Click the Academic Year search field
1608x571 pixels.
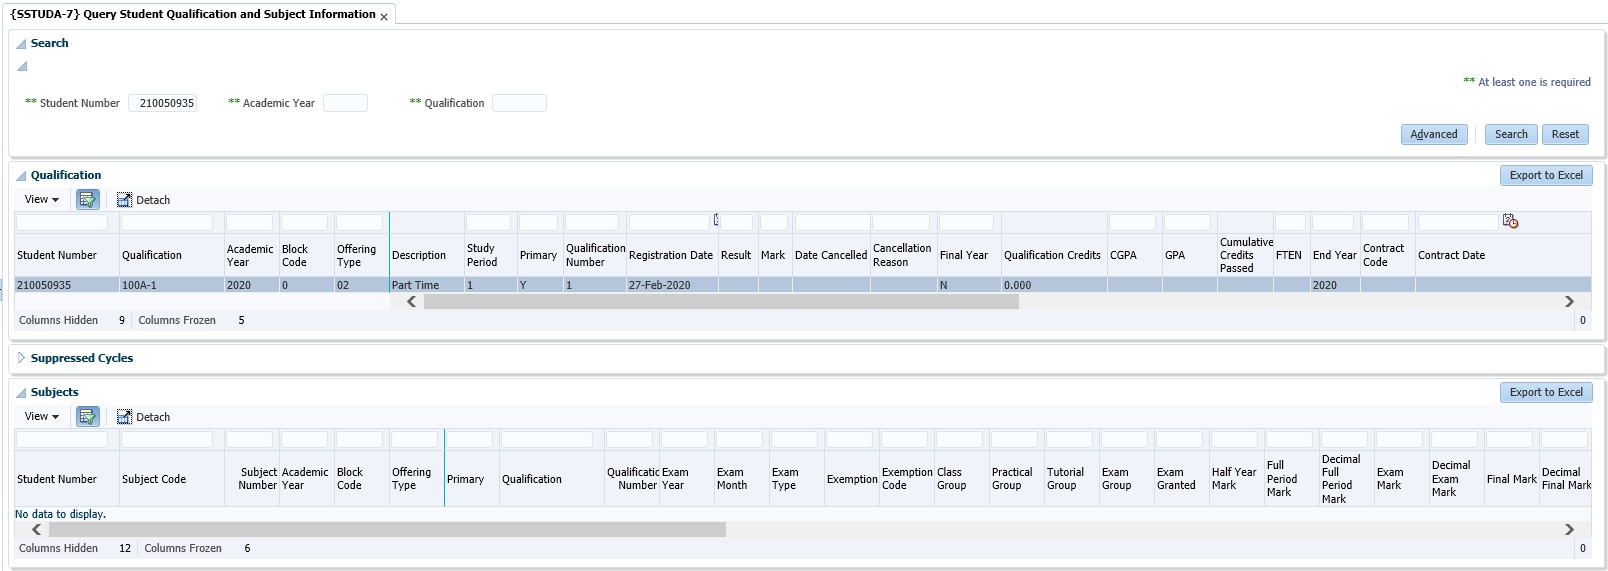click(345, 104)
